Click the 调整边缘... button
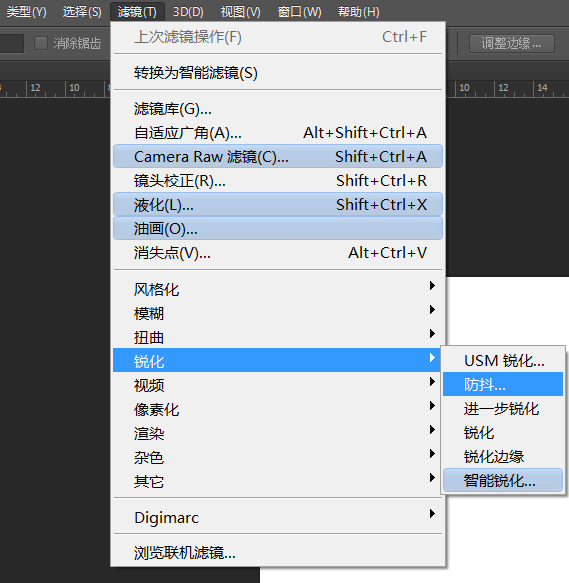Screen dimensions: 569x583 click(x=512, y=44)
